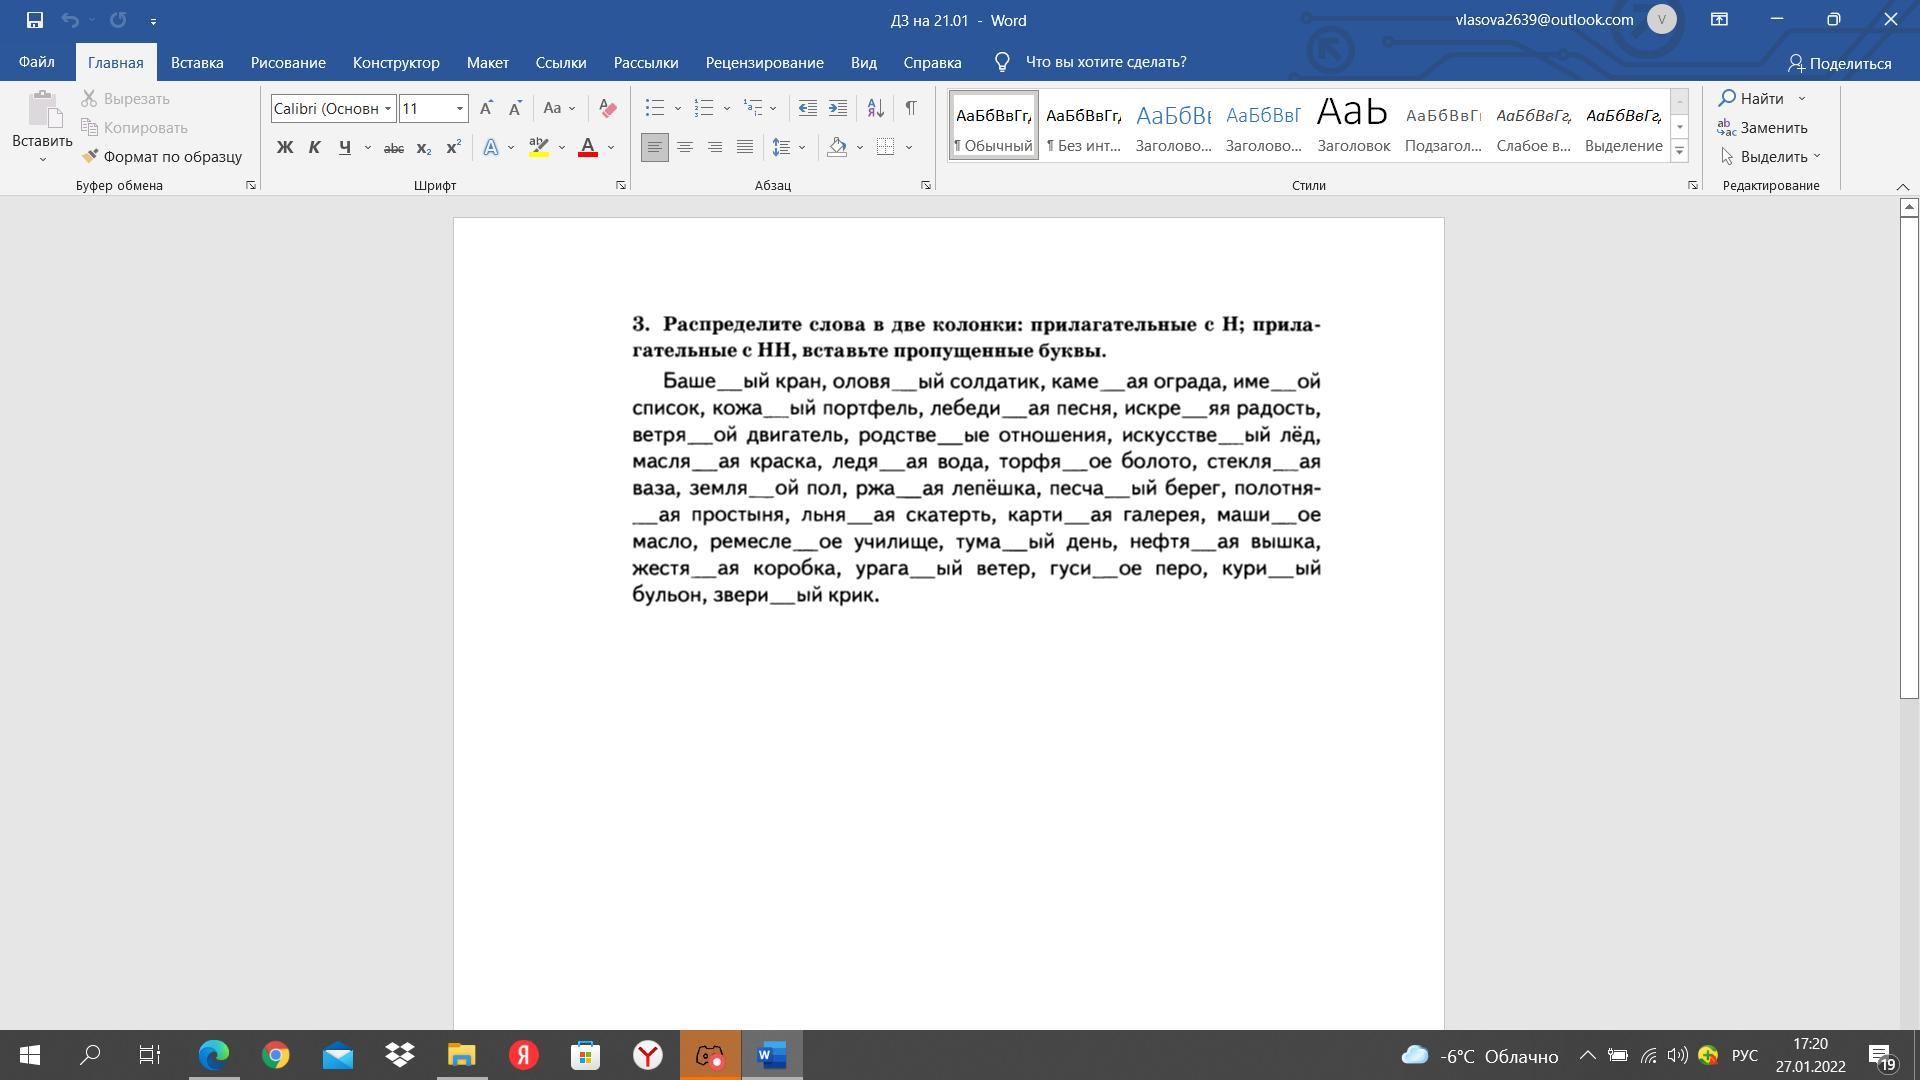
Task: Justify the text using the alignment icon
Action: tap(745, 148)
